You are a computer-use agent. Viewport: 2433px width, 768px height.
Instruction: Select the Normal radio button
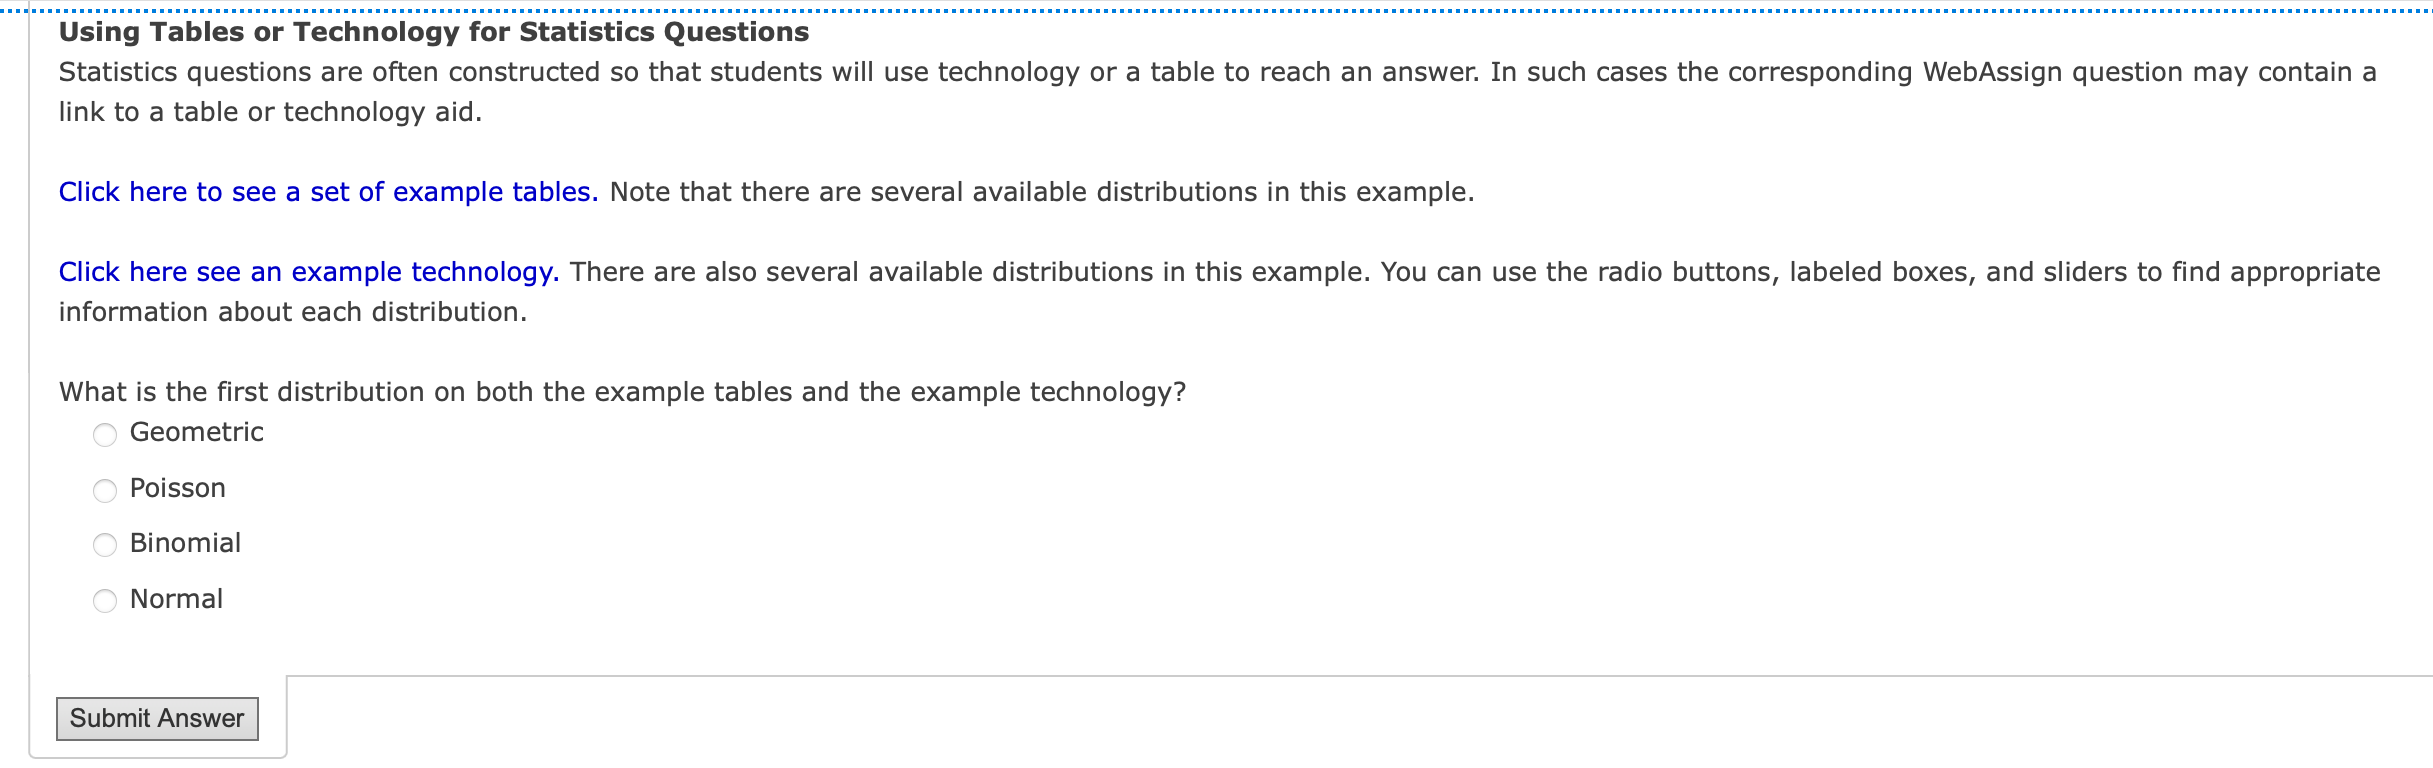pyautogui.click(x=103, y=600)
